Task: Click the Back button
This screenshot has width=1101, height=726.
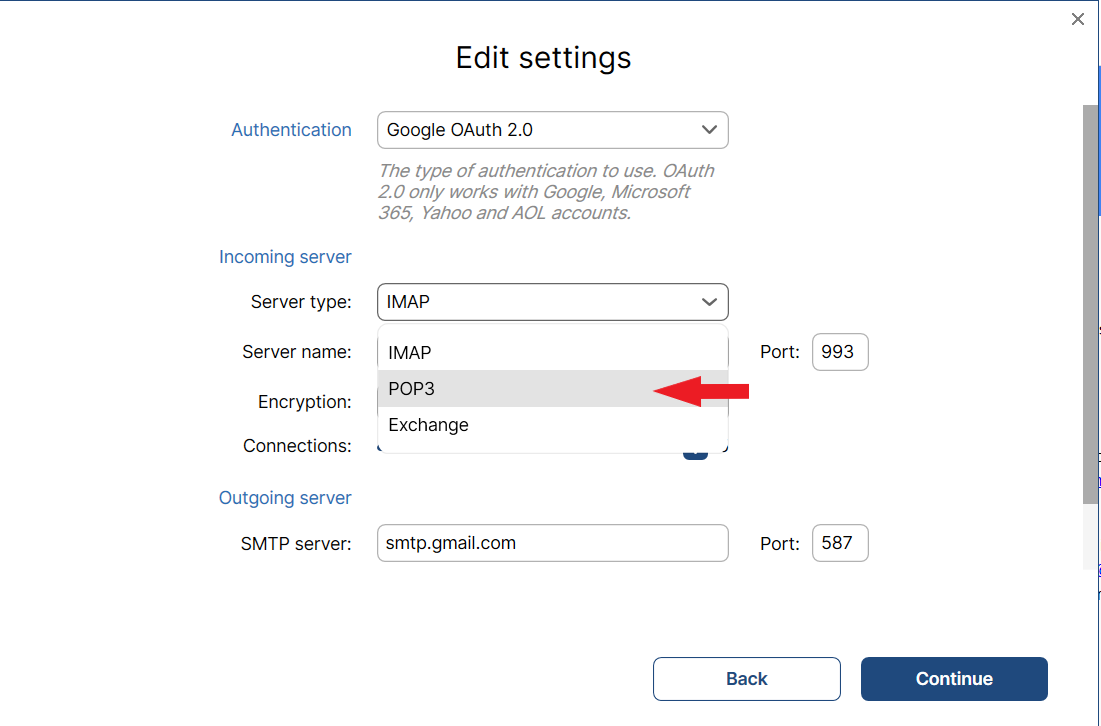Action: 746,678
